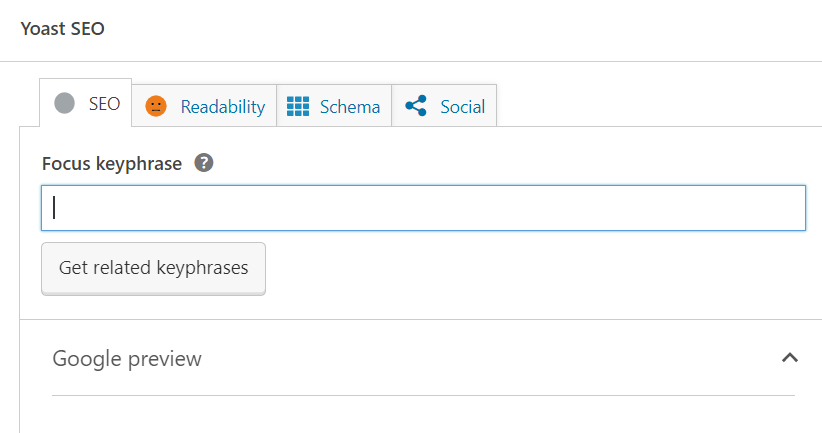The height and width of the screenshot is (433, 822).
Task: Toggle the Yoast SEO panel title
Action: (x=62, y=28)
